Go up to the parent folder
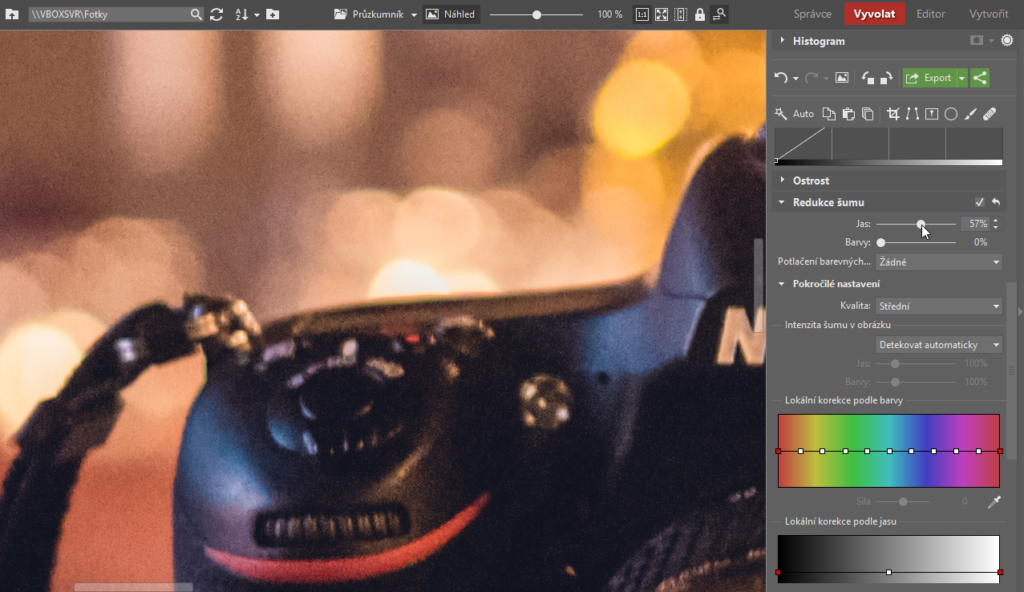The height and width of the screenshot is (592, 1024). (12, 14)
